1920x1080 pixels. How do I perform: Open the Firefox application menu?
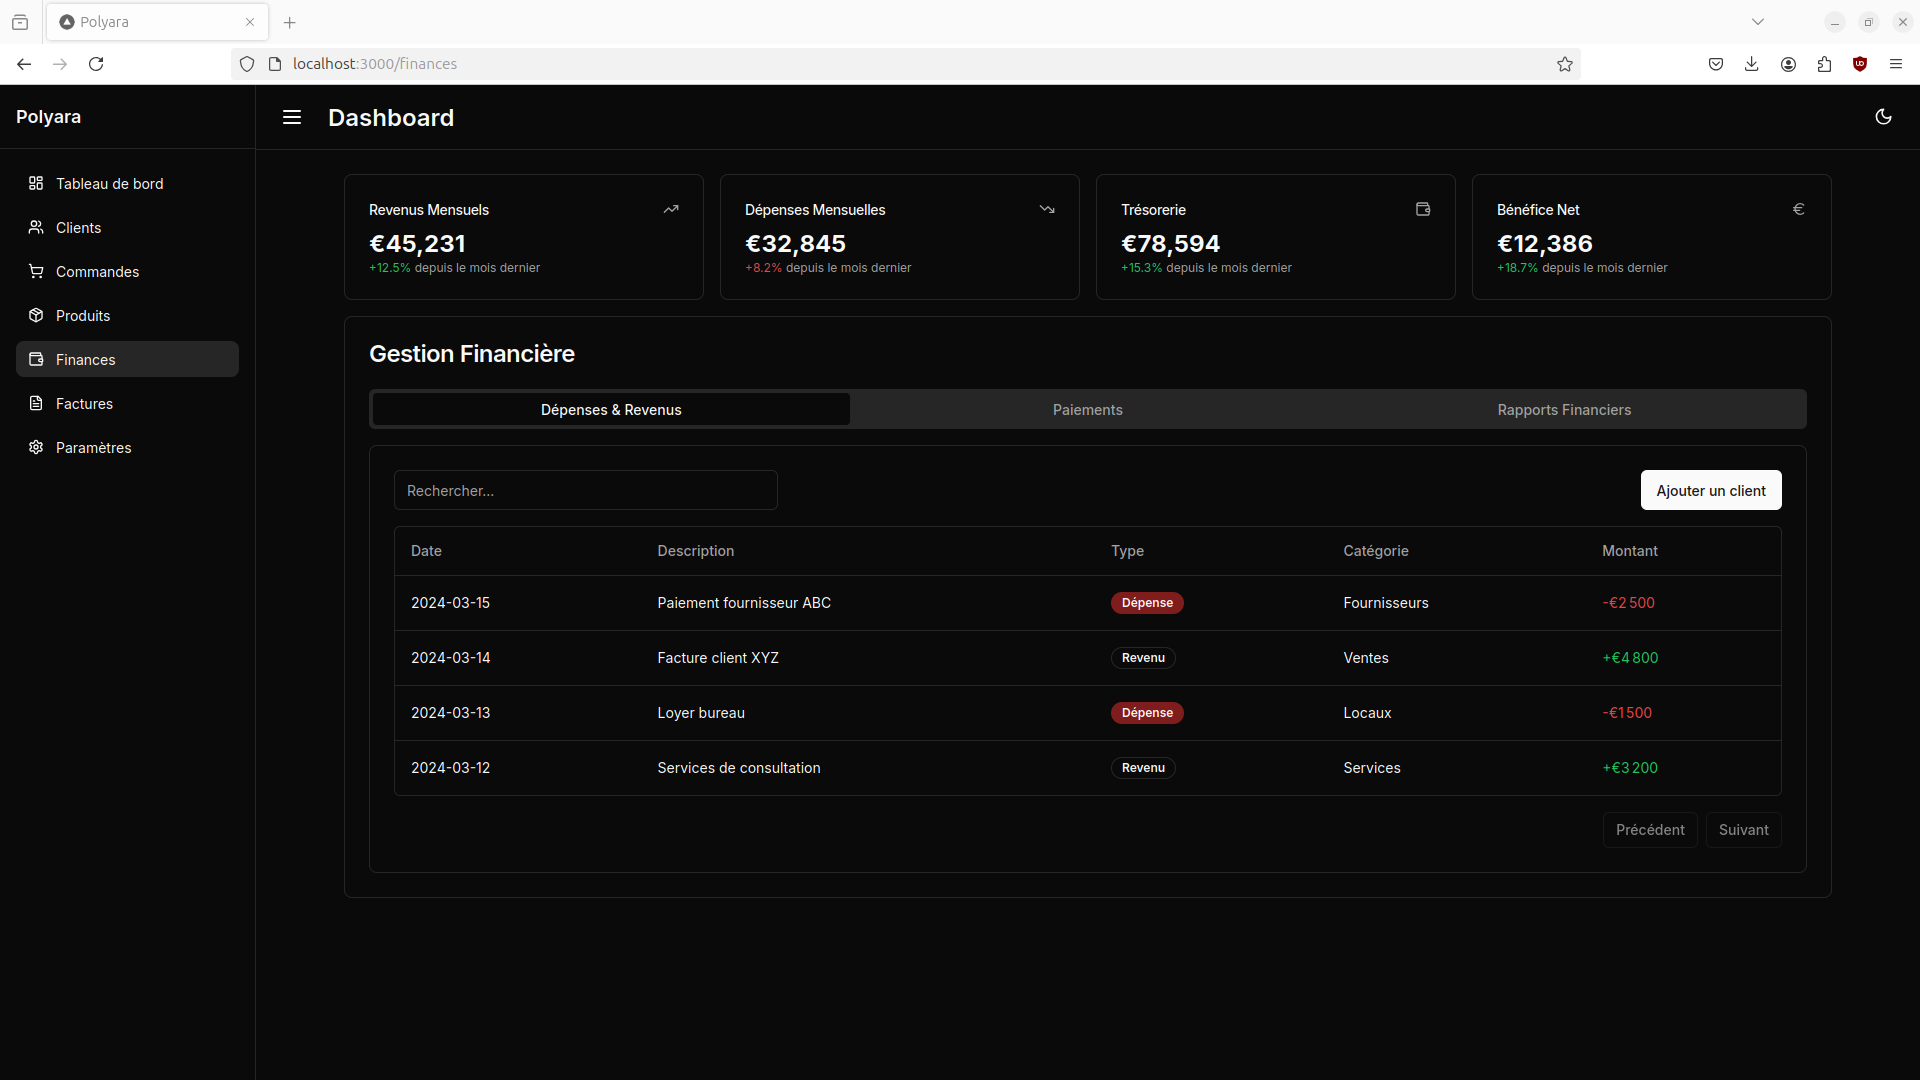1896,63
